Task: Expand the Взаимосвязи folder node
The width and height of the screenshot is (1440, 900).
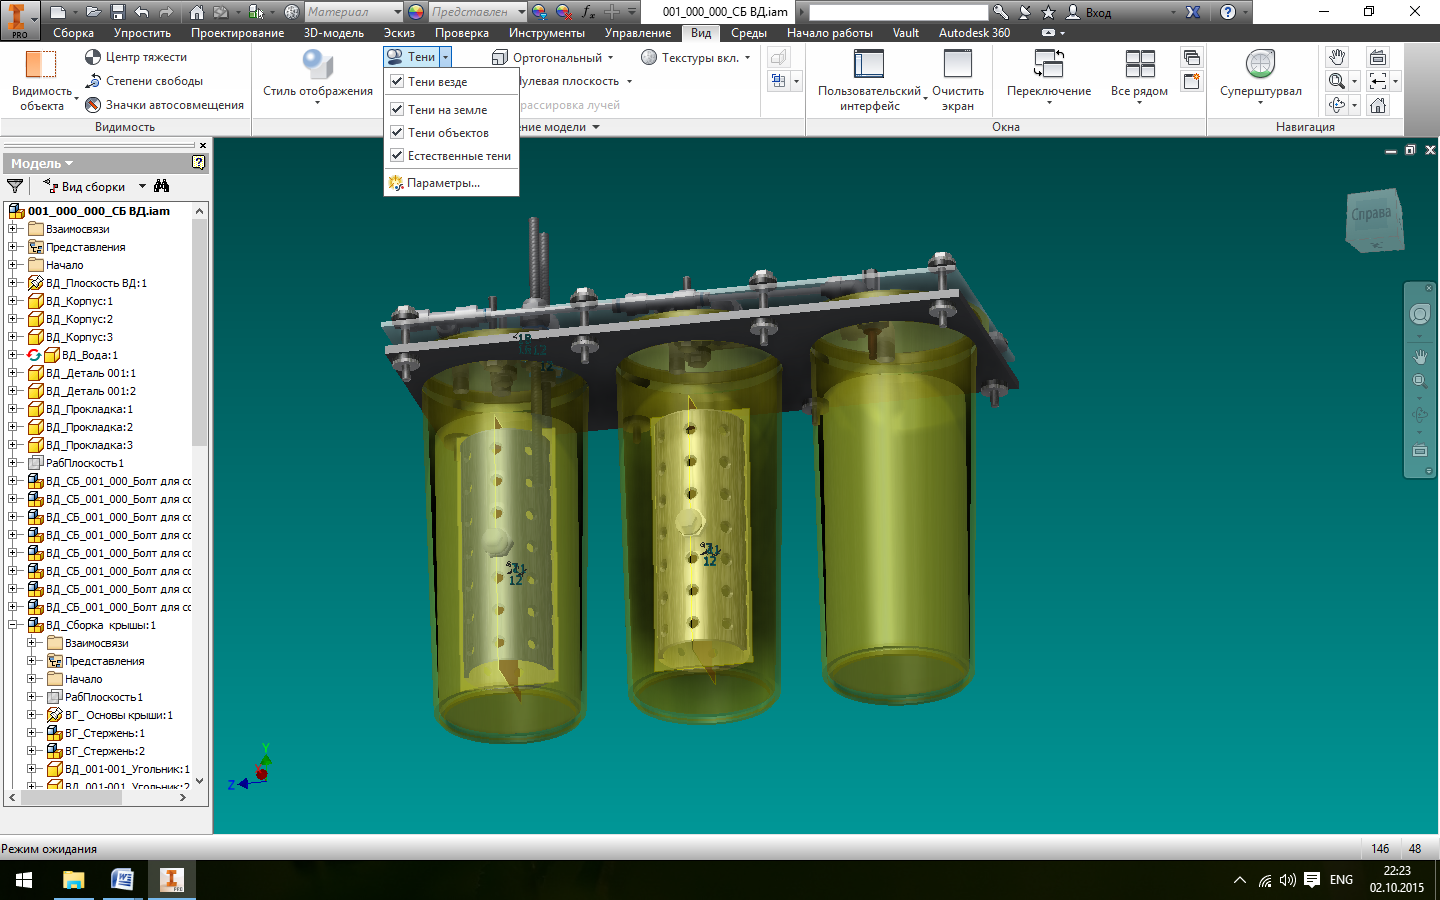Action: 13,229
